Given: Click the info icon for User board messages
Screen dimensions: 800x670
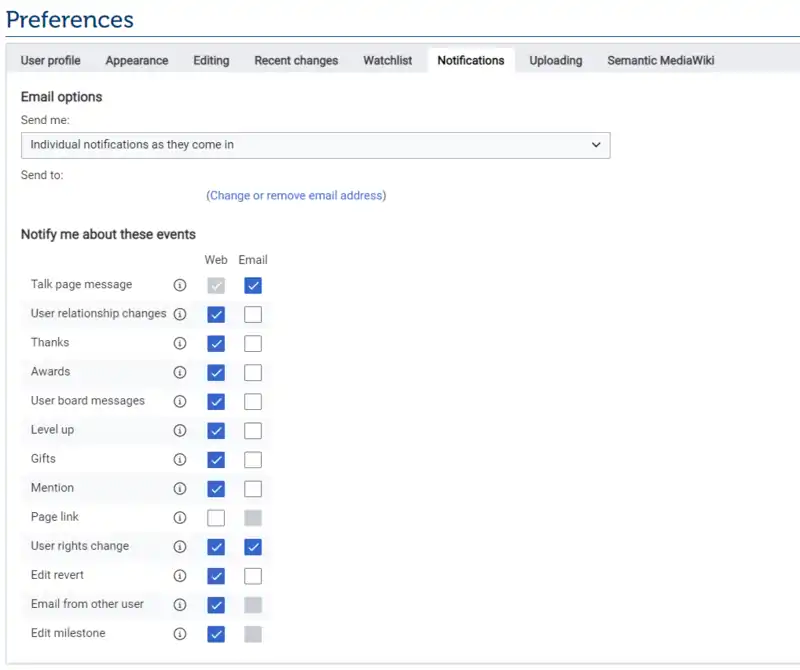Looking at the screenshot, I should click(x=180, y=401).
